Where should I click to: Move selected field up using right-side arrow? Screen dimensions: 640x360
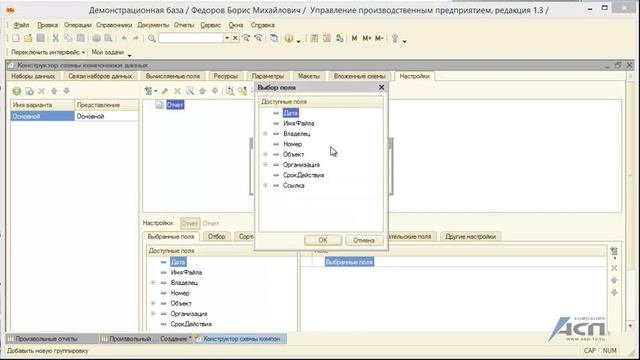click(614, 280)
